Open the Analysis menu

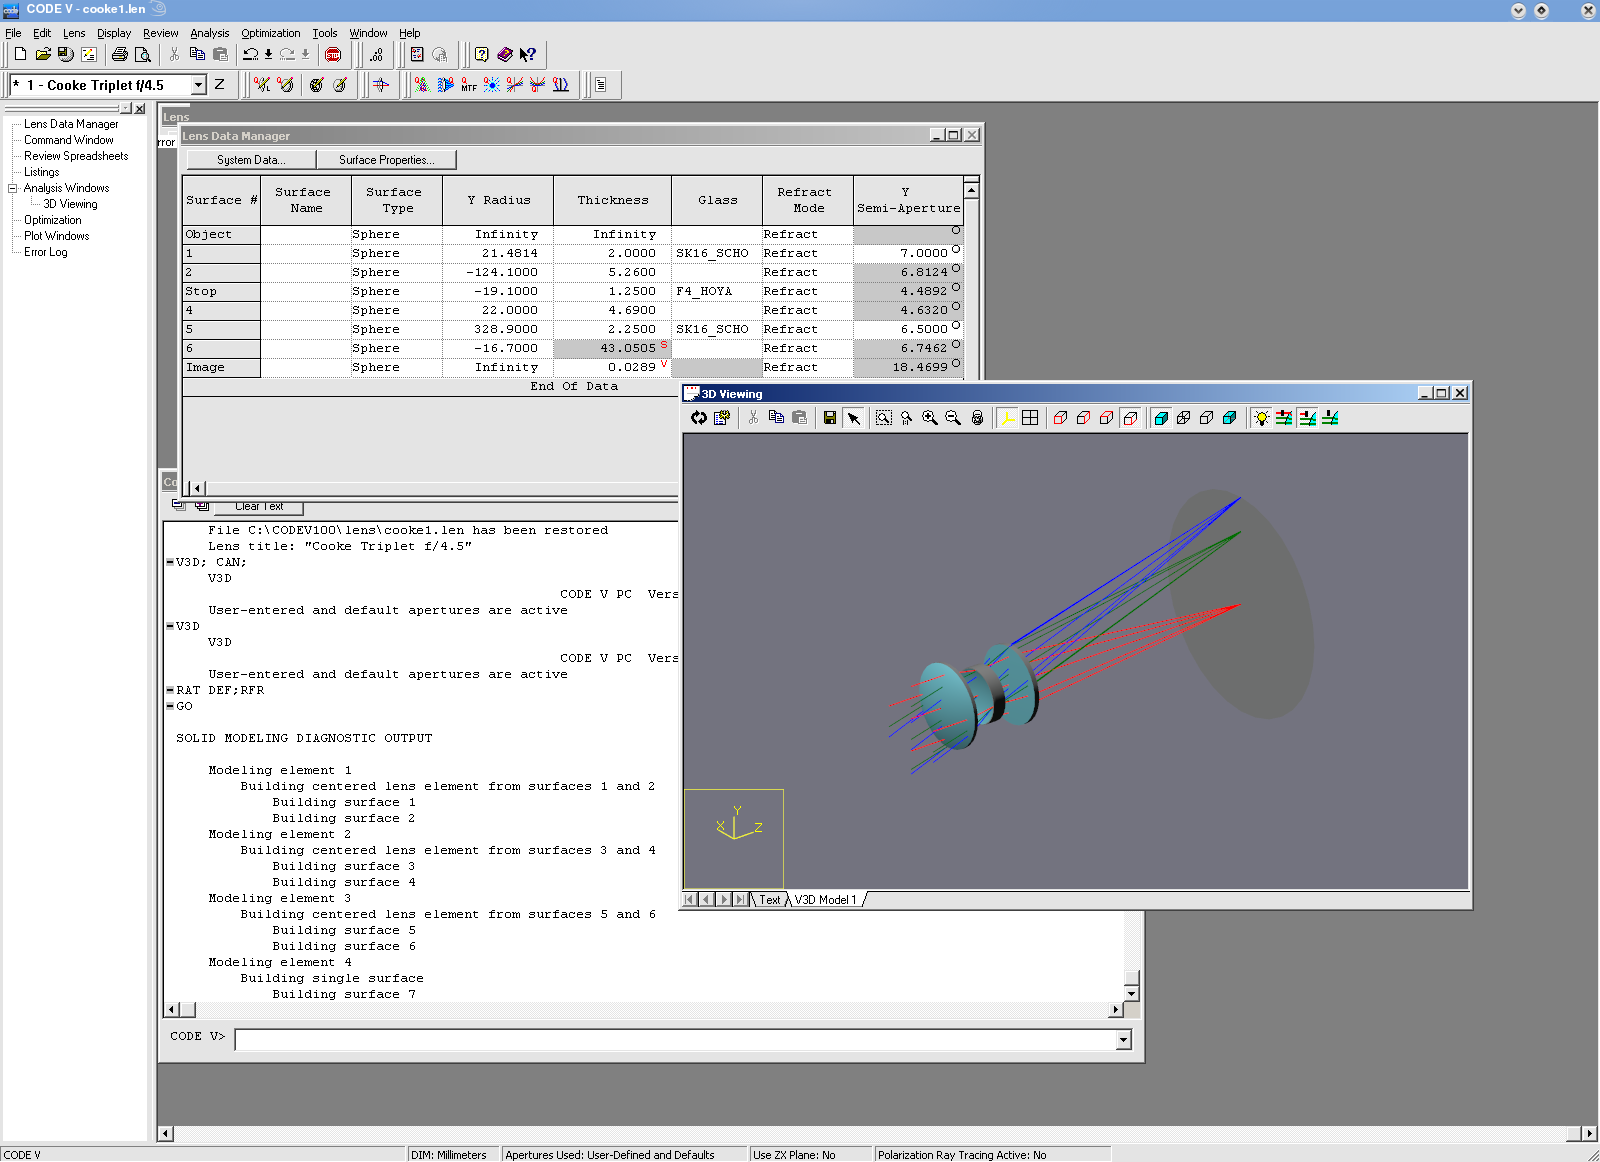click(209, 33)
